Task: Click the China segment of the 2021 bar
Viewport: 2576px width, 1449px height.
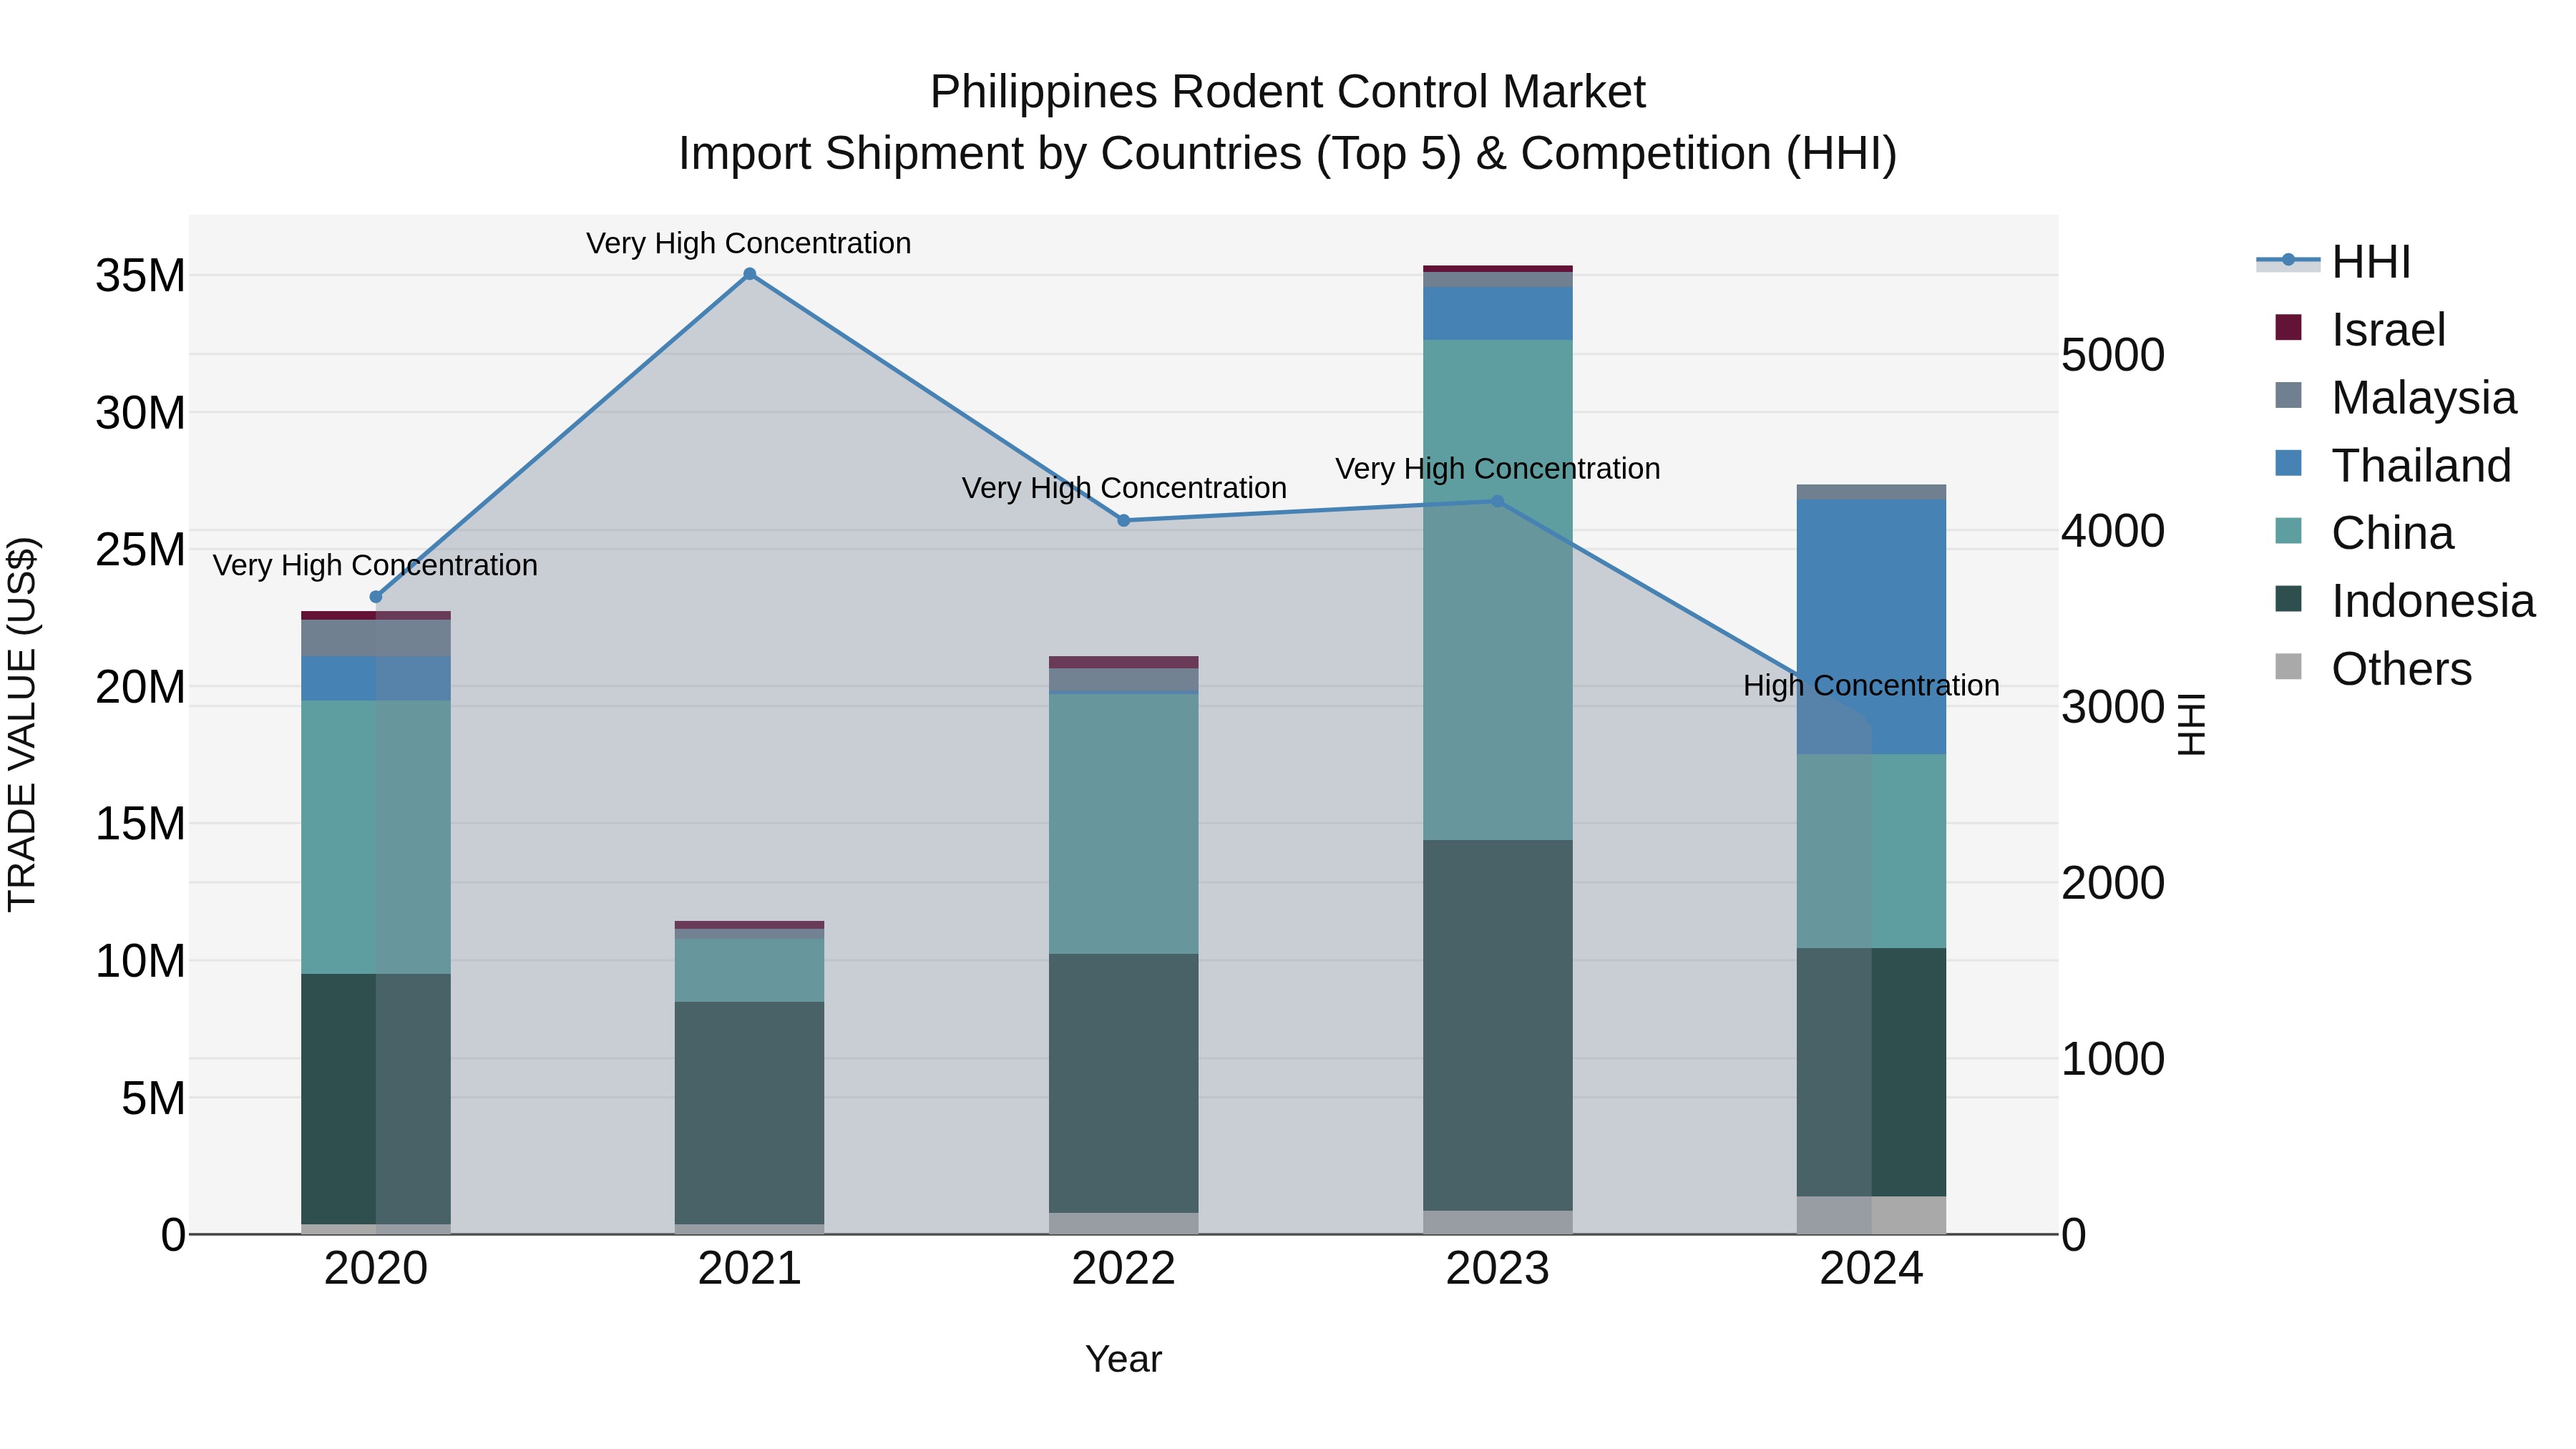Action: pos(750,970)
